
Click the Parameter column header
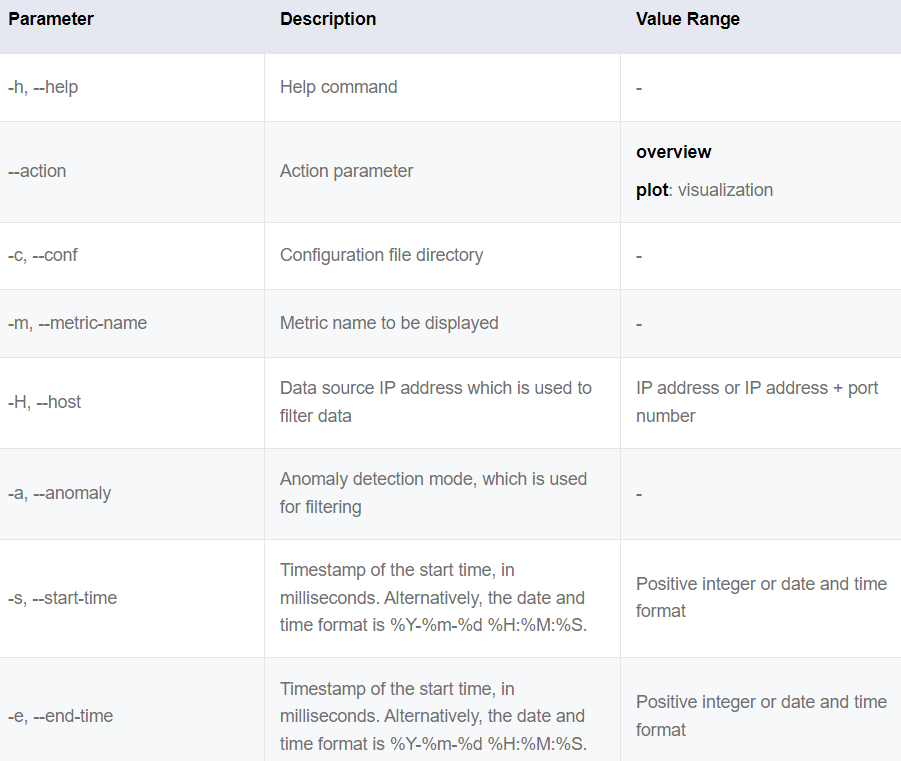click(51, 20)
